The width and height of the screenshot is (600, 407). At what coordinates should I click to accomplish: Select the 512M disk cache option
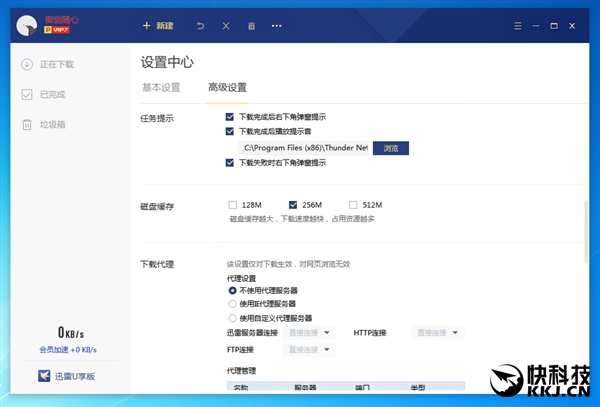[353, 205]
